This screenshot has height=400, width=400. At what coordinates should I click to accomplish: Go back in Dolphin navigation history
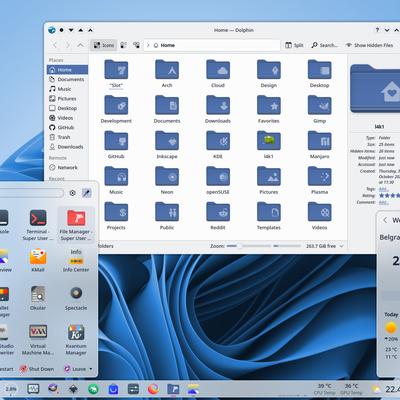click(x=55, y=45)
